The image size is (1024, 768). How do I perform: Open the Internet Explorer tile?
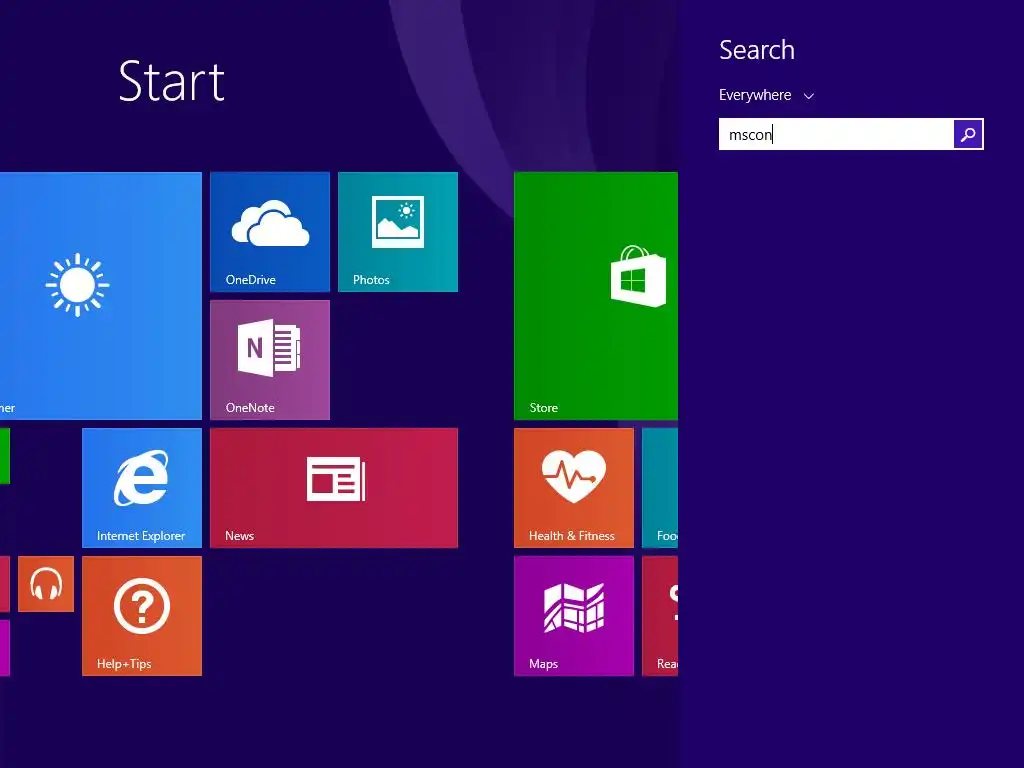click(x=142, y=488)
